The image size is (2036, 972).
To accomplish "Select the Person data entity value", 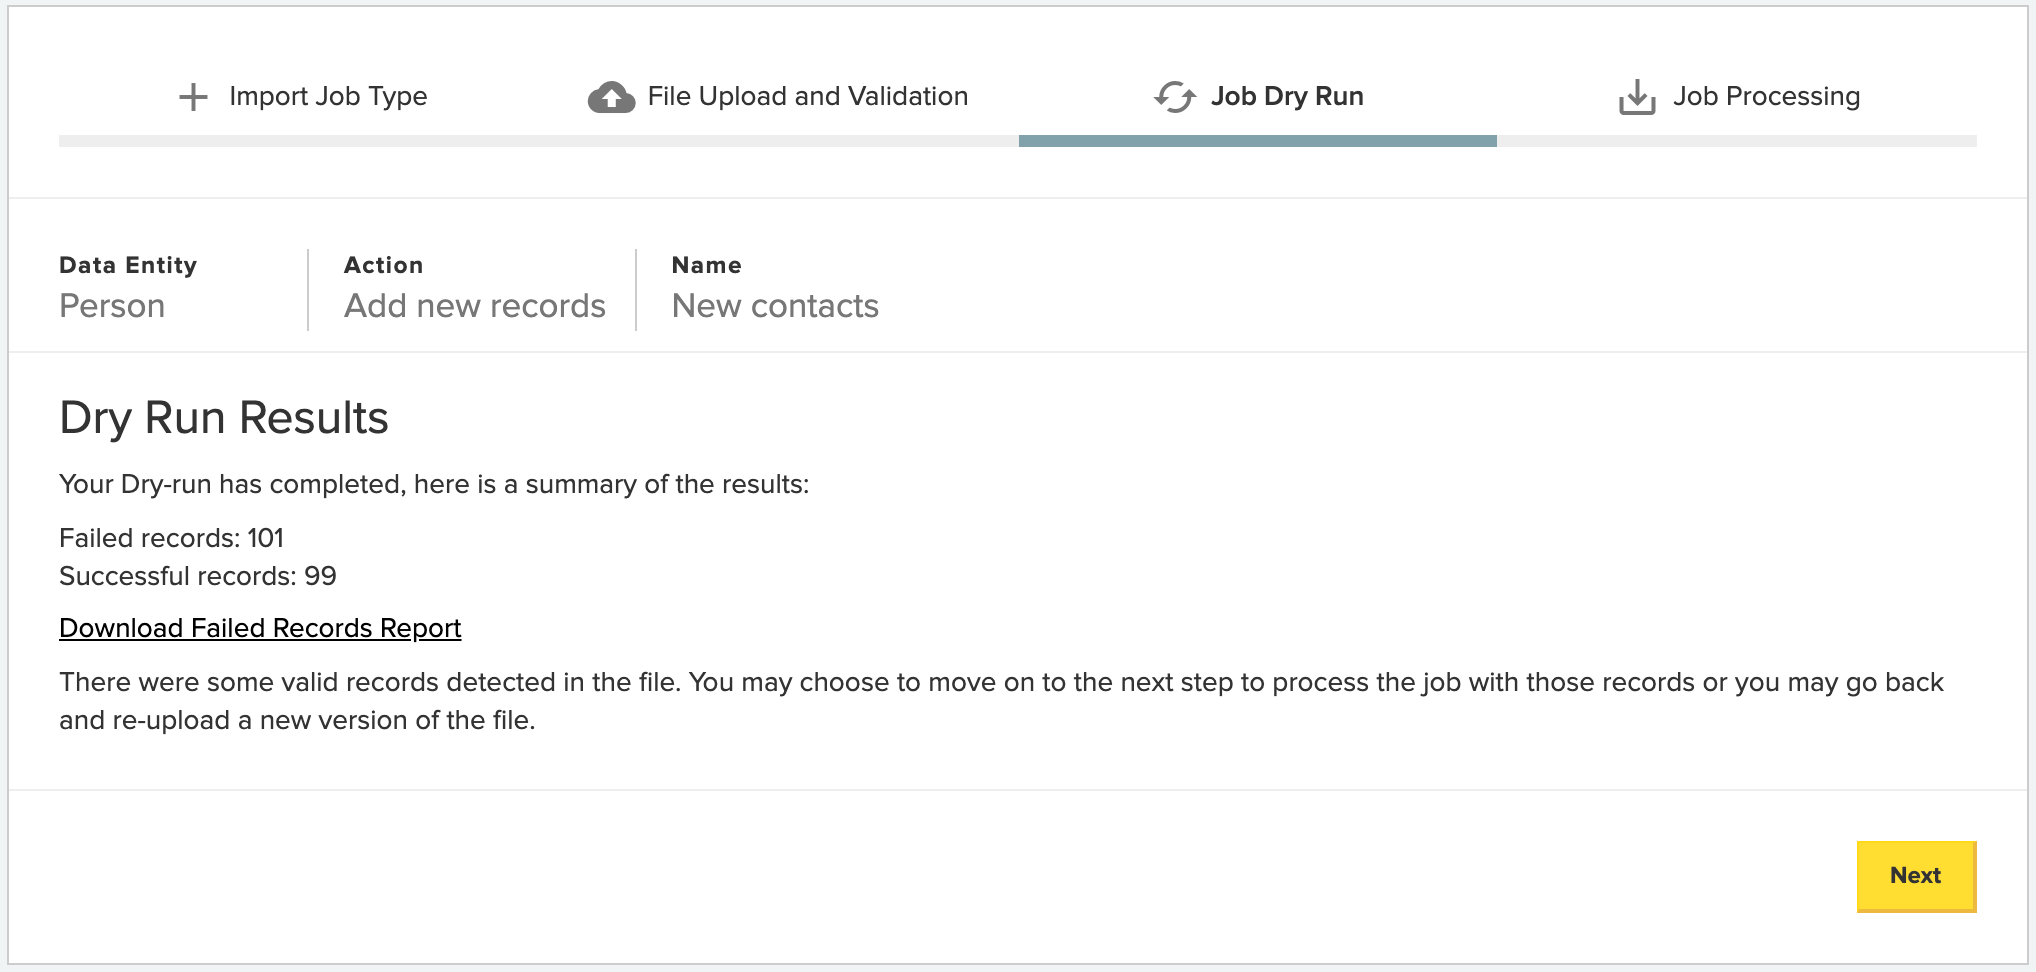I will click(x=112, y=306).
